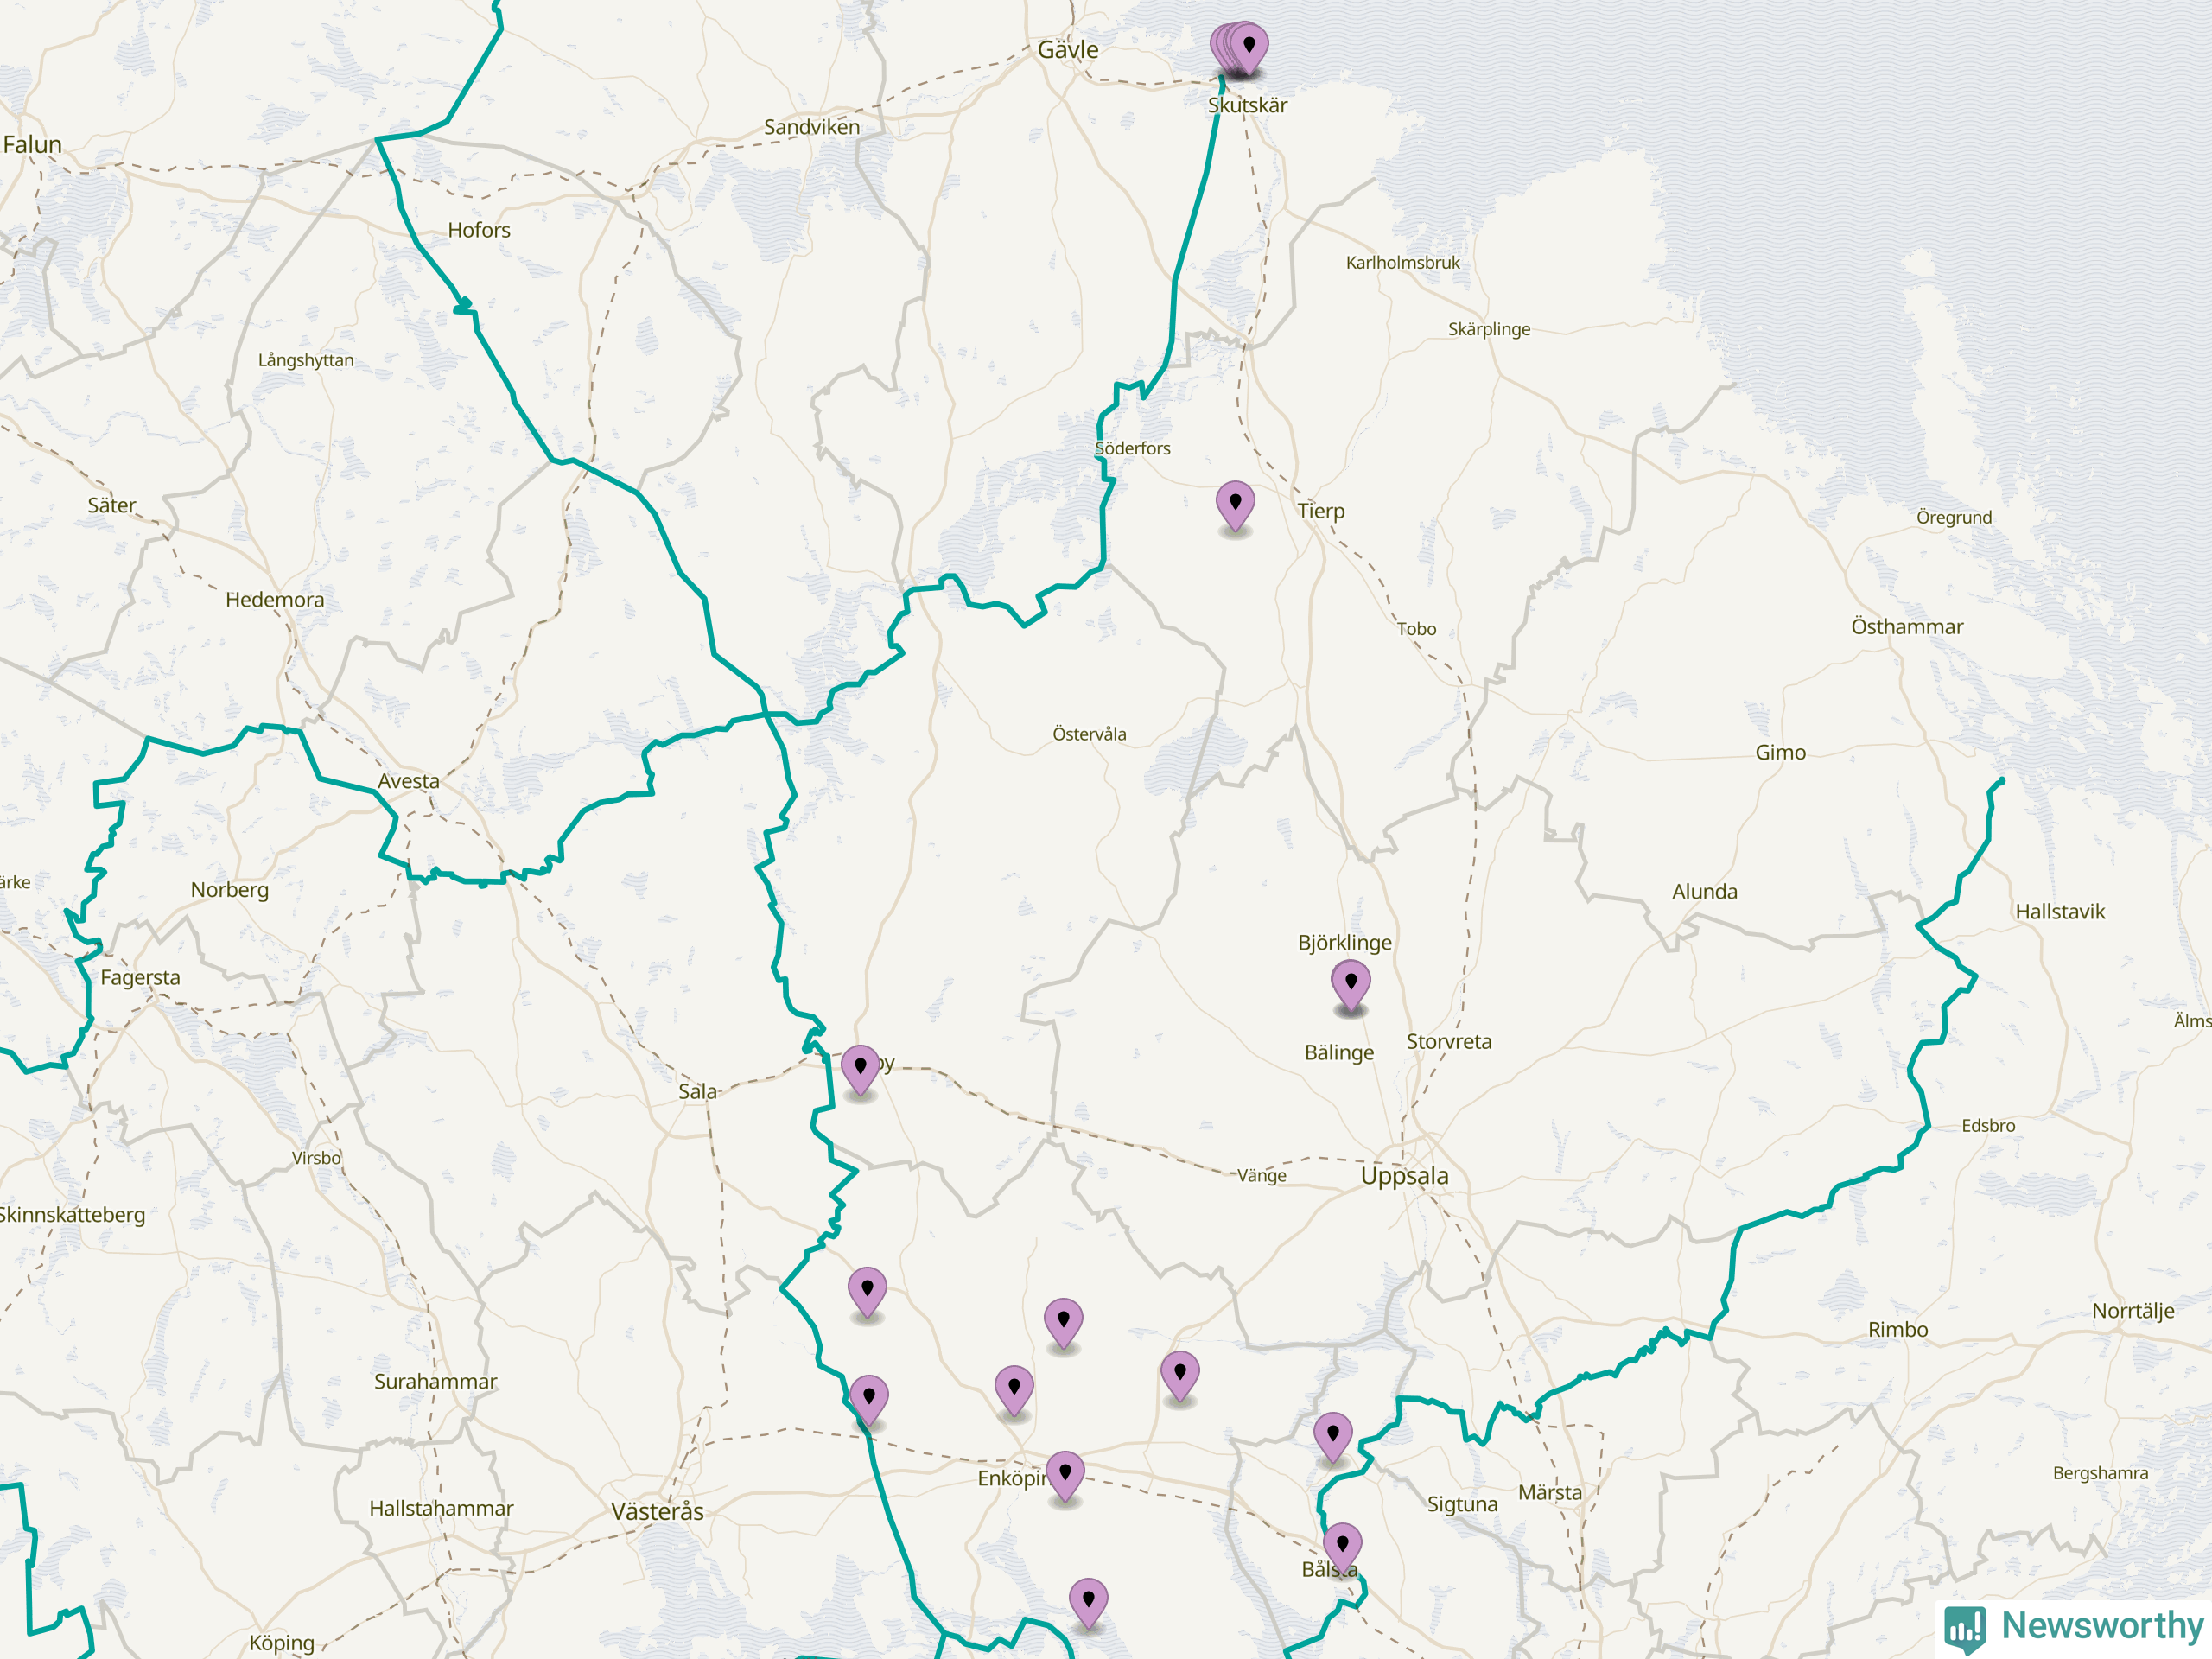Screen dimensions: 2212x1659
Task: Click the Skinnskatteberg label
Action: (x=71, y=1215)
